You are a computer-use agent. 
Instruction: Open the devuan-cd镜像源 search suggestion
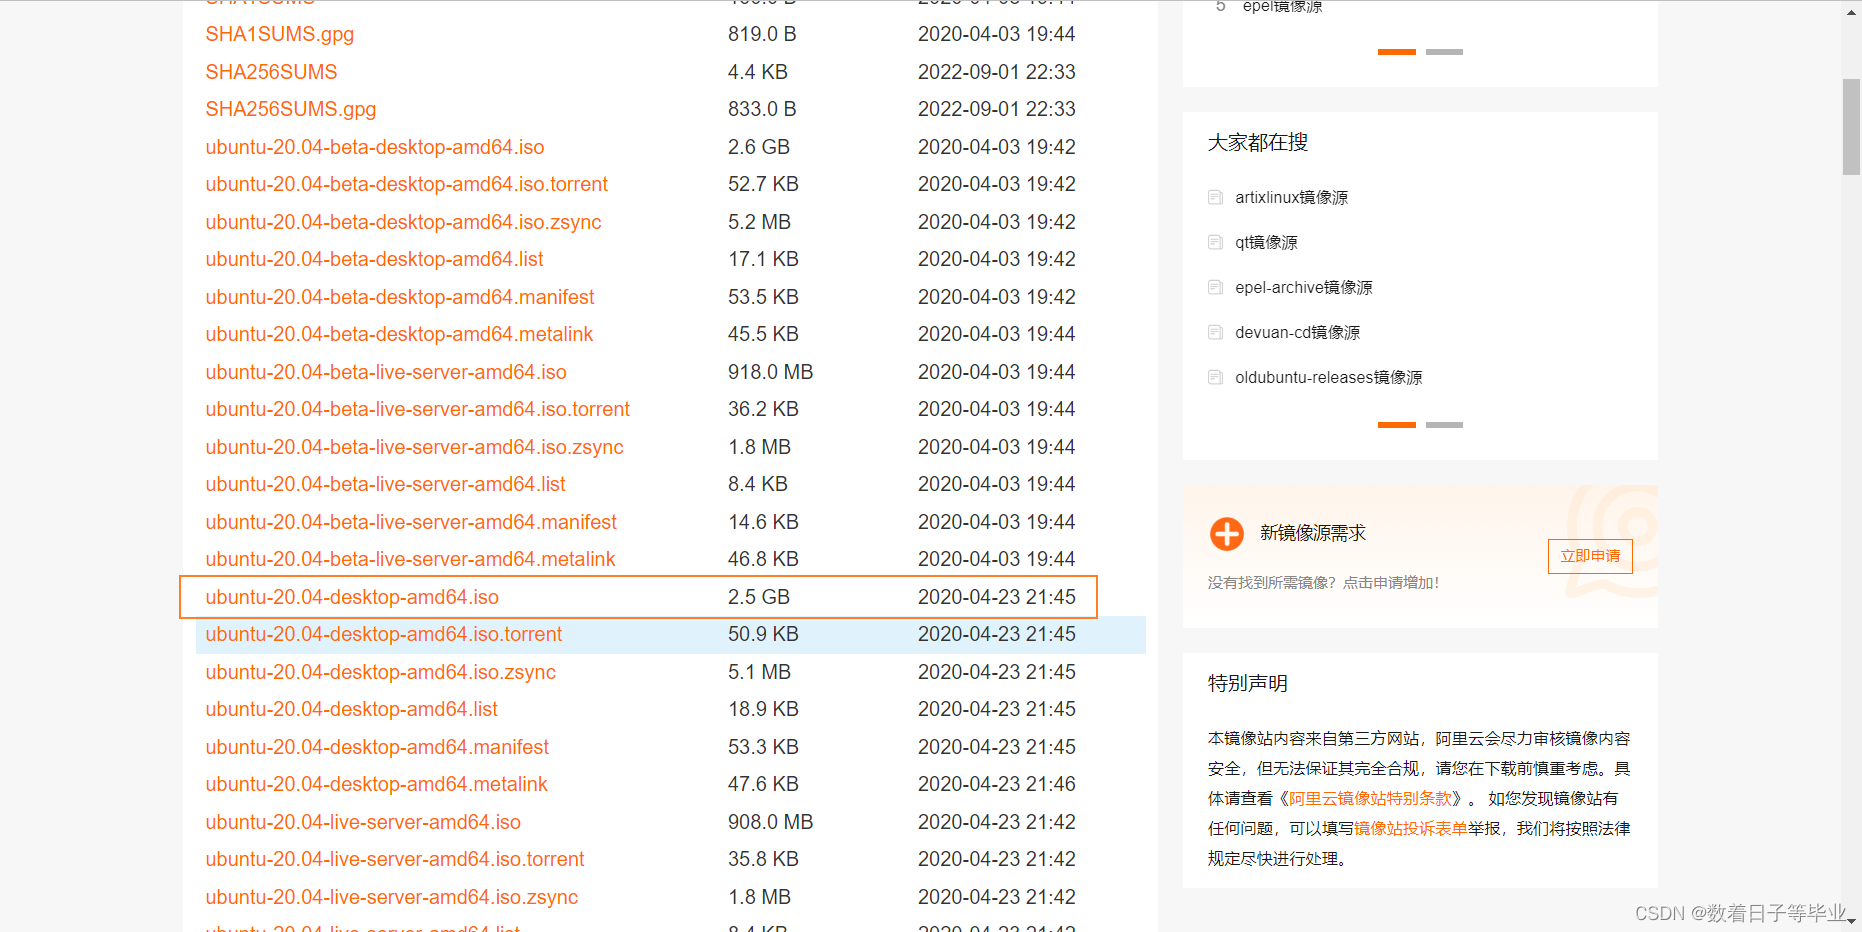[1297, 332]
